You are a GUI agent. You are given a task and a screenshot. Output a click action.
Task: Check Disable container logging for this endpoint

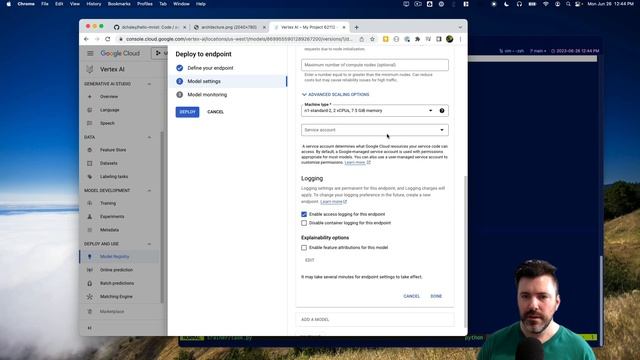(x=304, y=223)
